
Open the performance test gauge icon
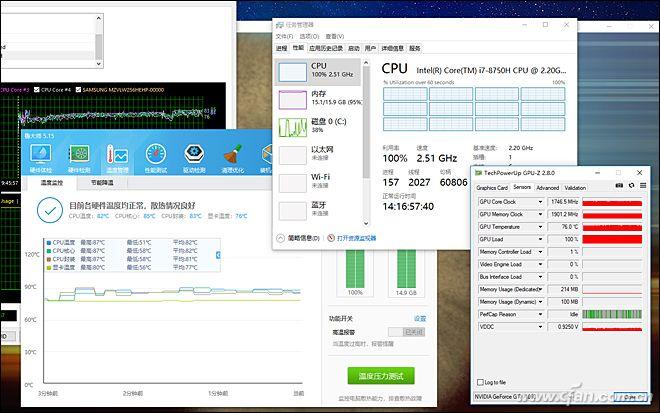[x=156, y=154]
